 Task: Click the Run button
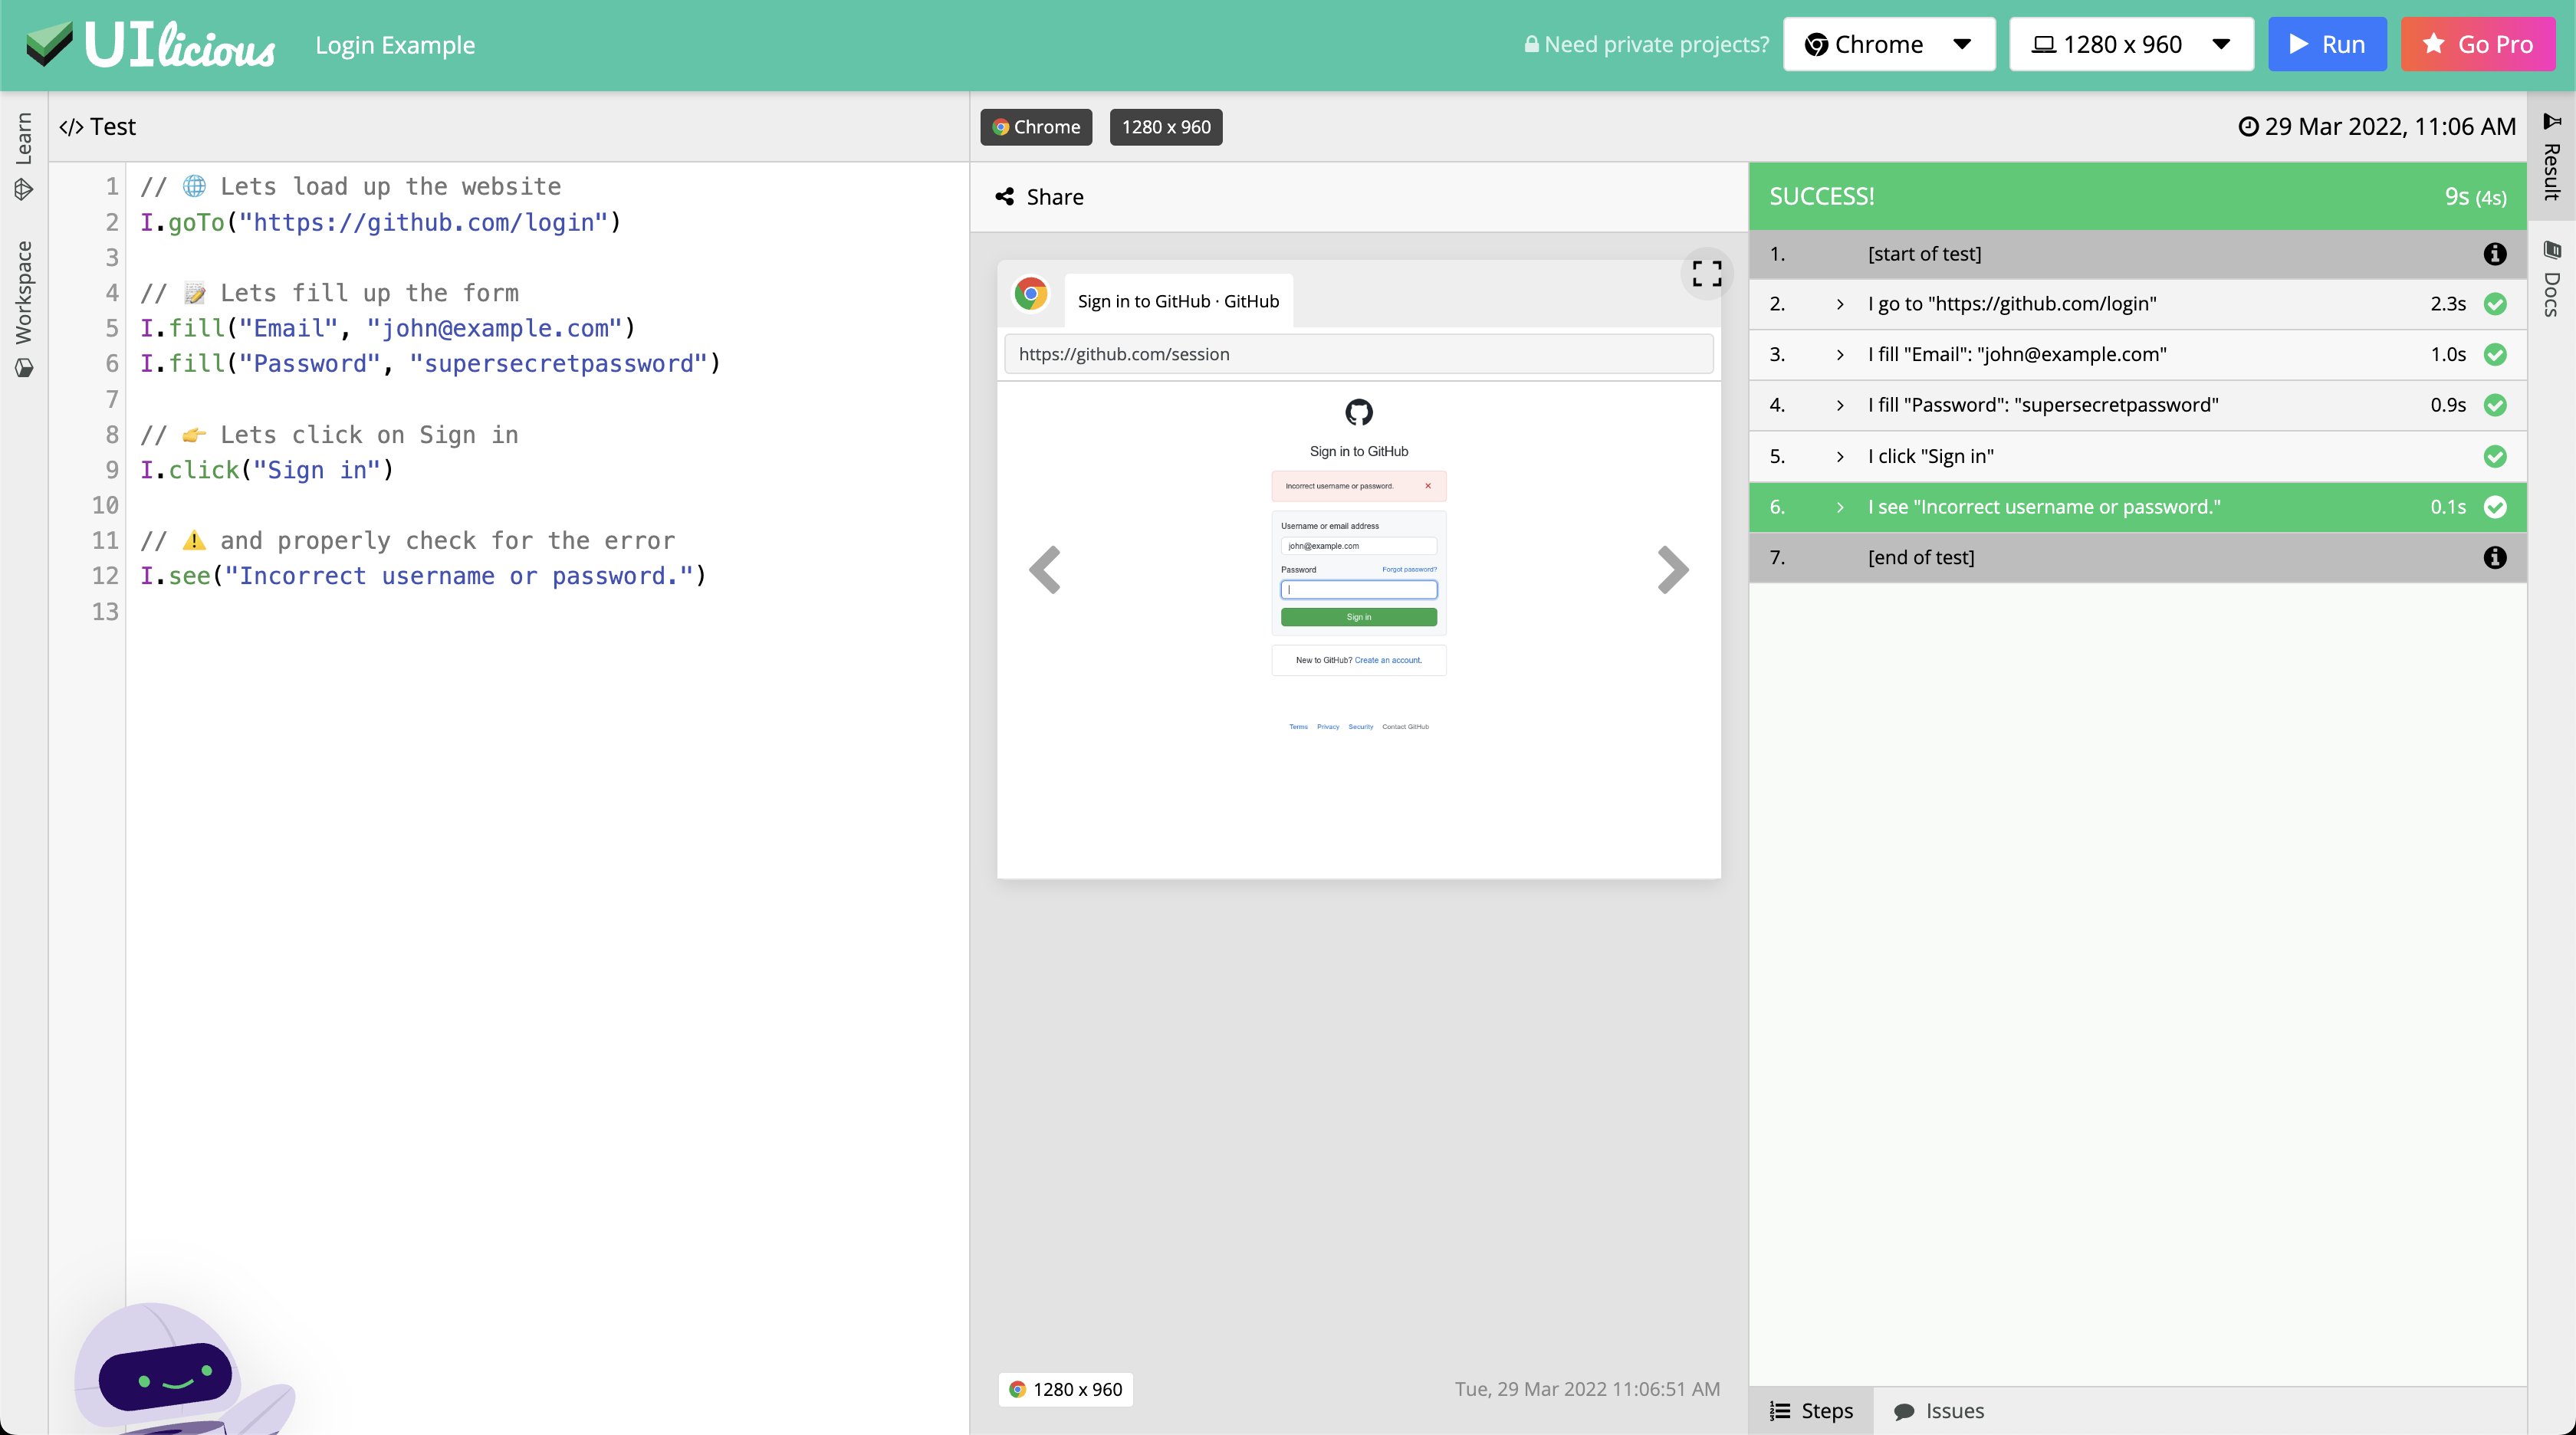tap(2327, 44)
